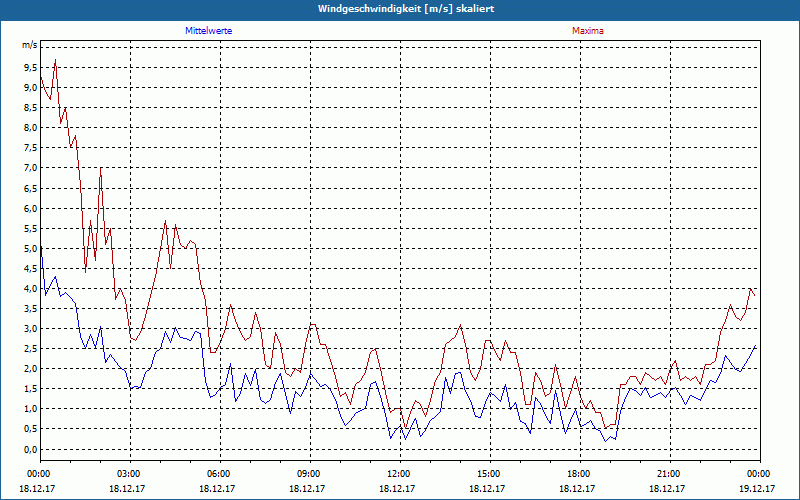The image size is (800, 500).
Task: Click the 3,0 y-axis value
Action: [31, 329]
